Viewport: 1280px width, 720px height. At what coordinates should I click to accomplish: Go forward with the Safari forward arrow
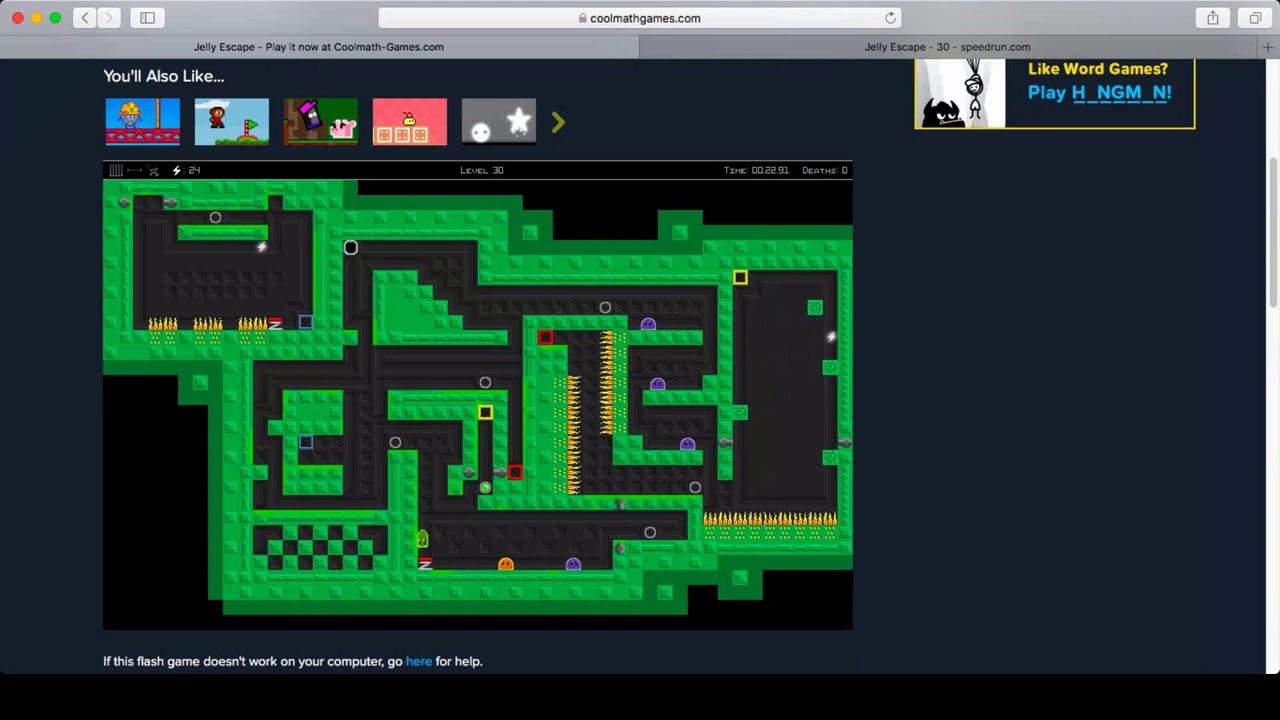tap(109, 18)
